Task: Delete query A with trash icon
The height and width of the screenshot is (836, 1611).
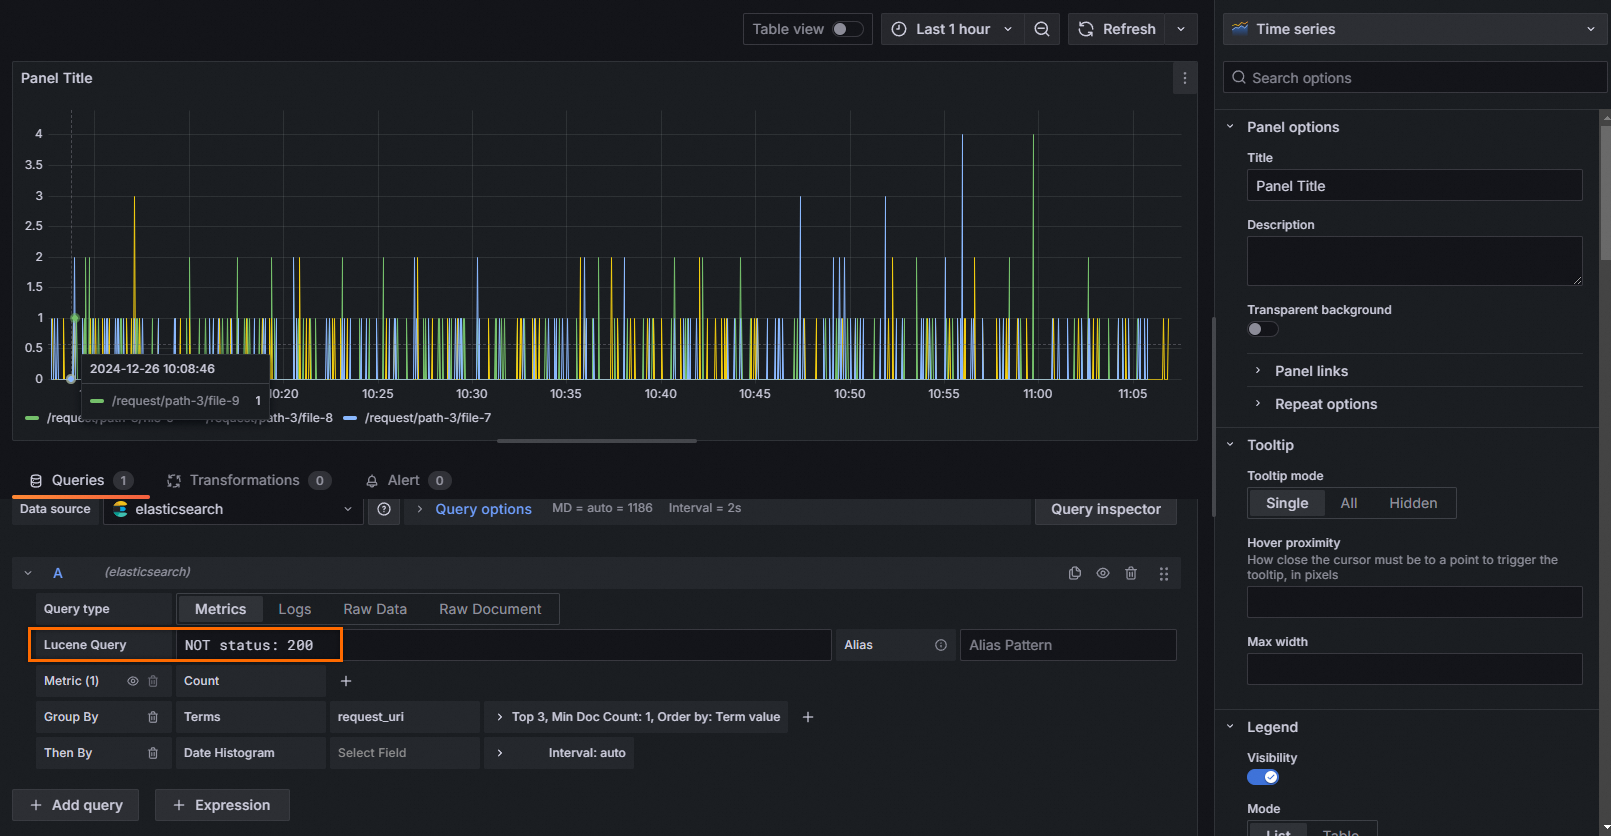Action: [1131, 573]
